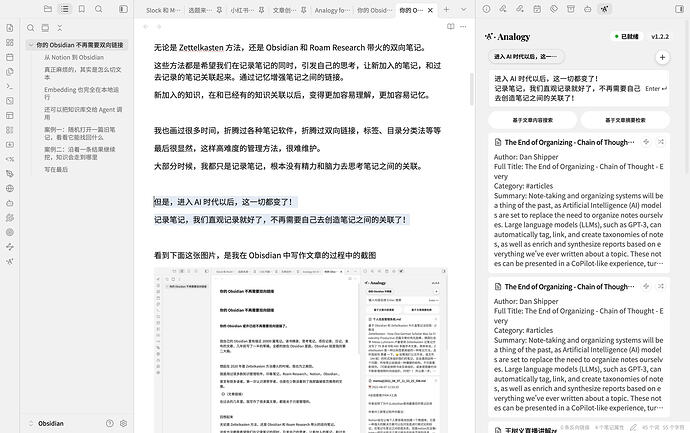Open second 'The End of Organizing' result title
The height and width of the screenshot is (433, 690).
coord(569,286)
